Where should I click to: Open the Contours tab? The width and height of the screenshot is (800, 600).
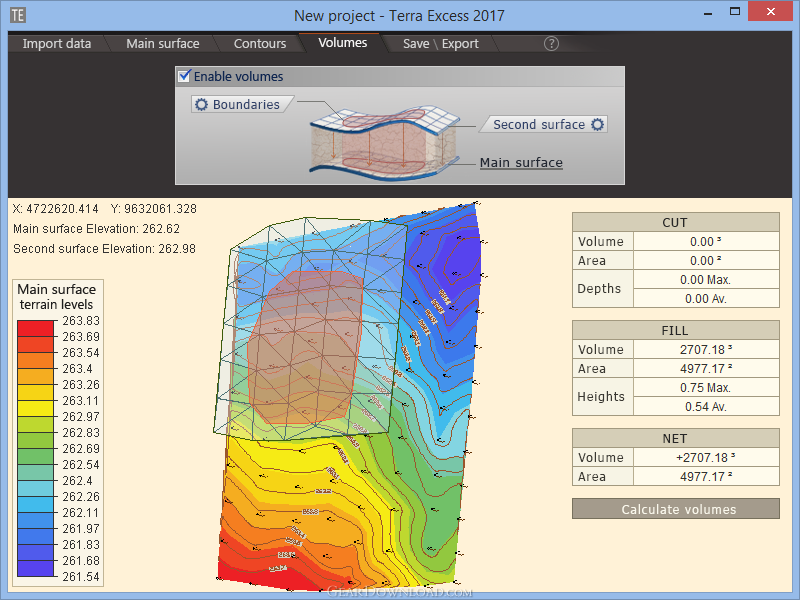pos(260,44)
